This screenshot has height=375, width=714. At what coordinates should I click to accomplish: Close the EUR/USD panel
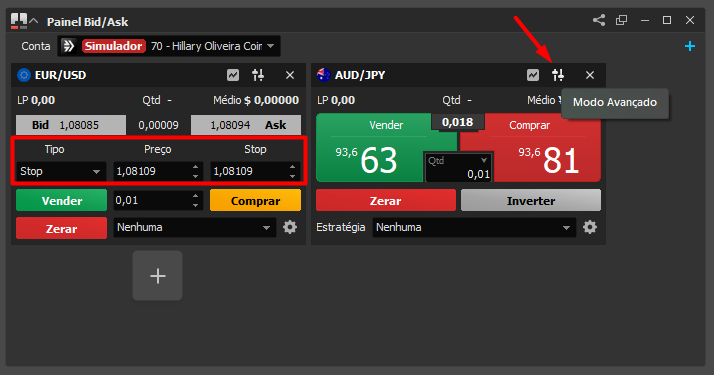(x=290, y=75)
